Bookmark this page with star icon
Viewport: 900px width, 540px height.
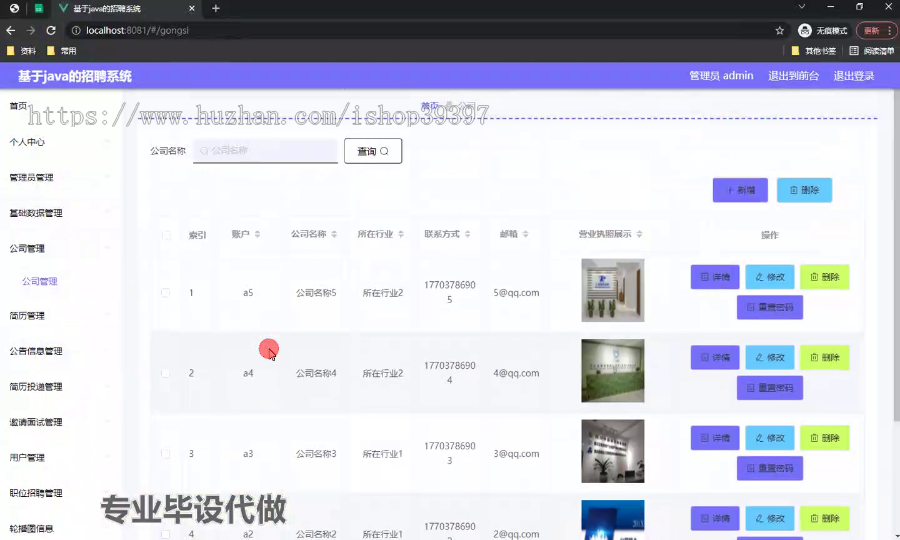pyautogui.click(x=779, y=30)
